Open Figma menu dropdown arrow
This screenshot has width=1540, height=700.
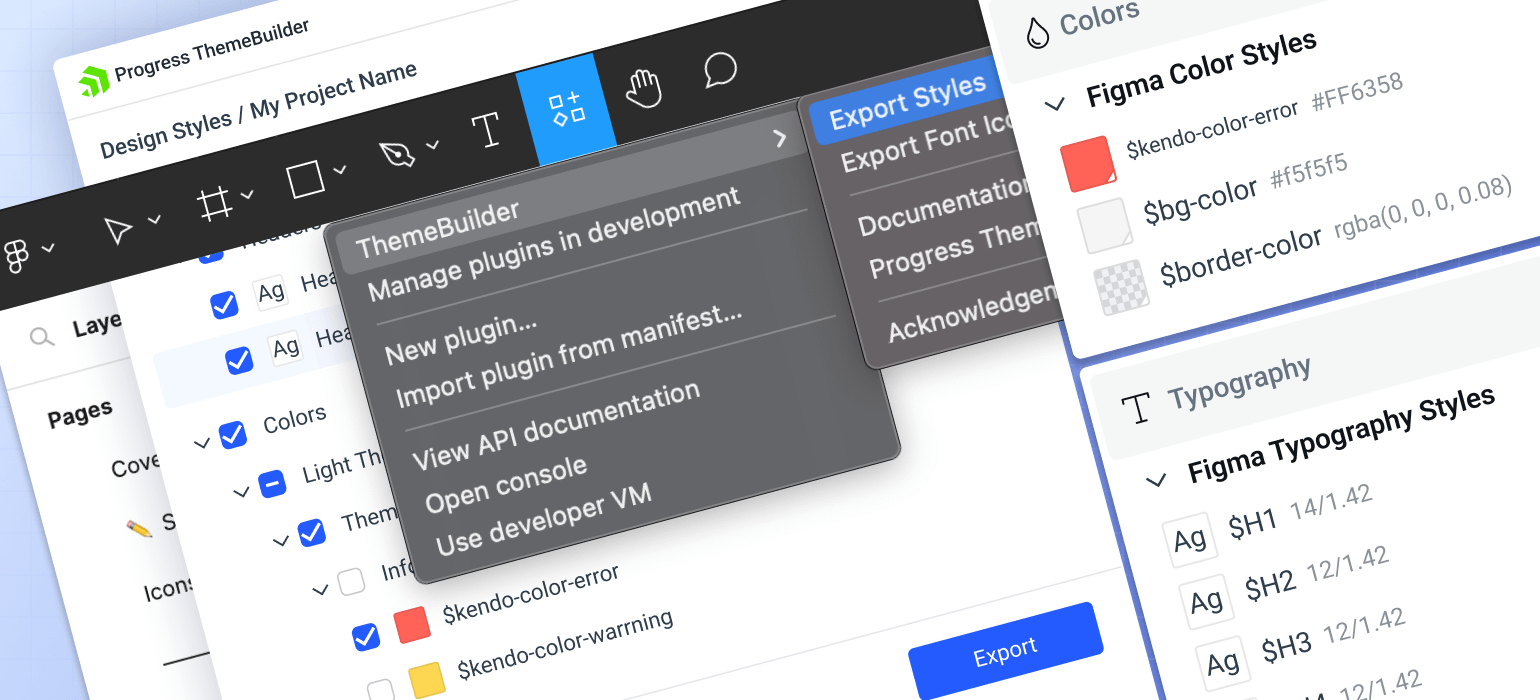pyautogui.click(x=47, y=247)
